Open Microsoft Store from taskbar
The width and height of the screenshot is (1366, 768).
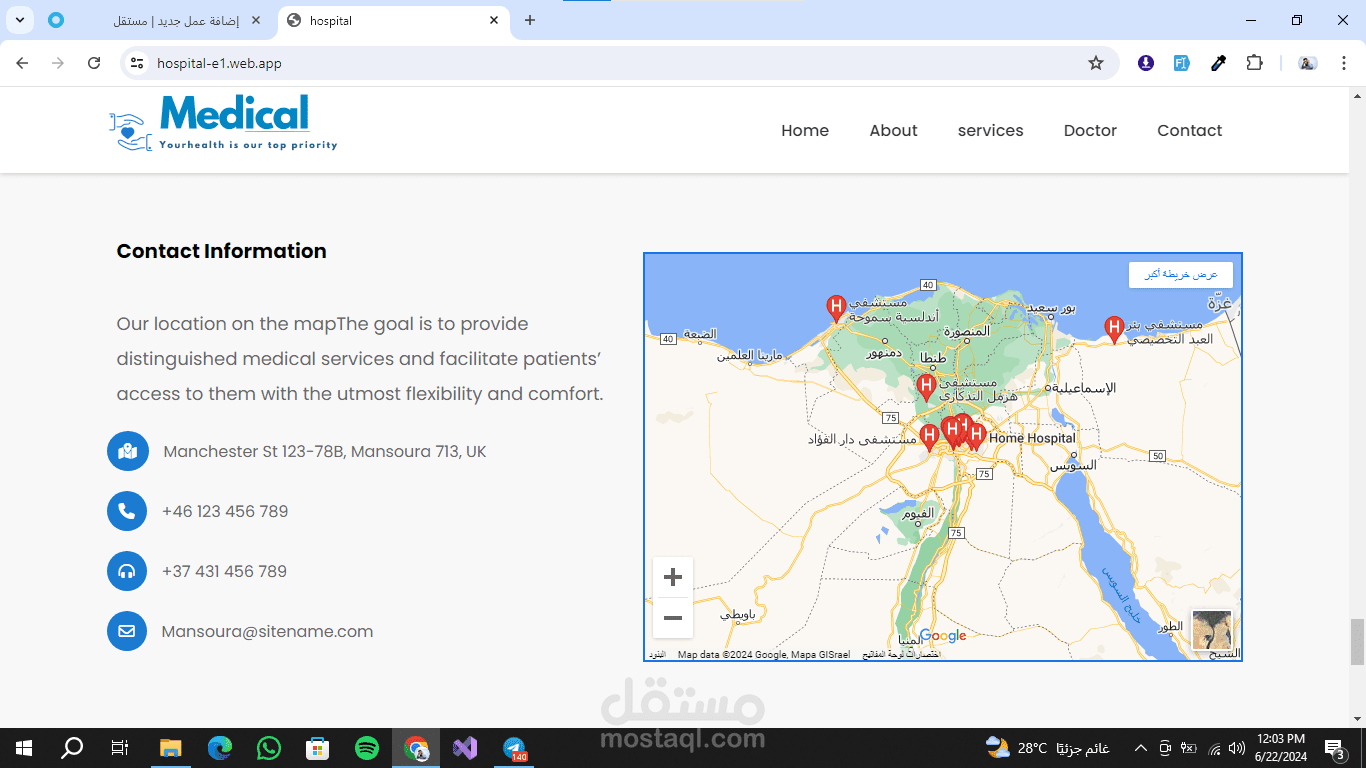click(x=318, y=748)
